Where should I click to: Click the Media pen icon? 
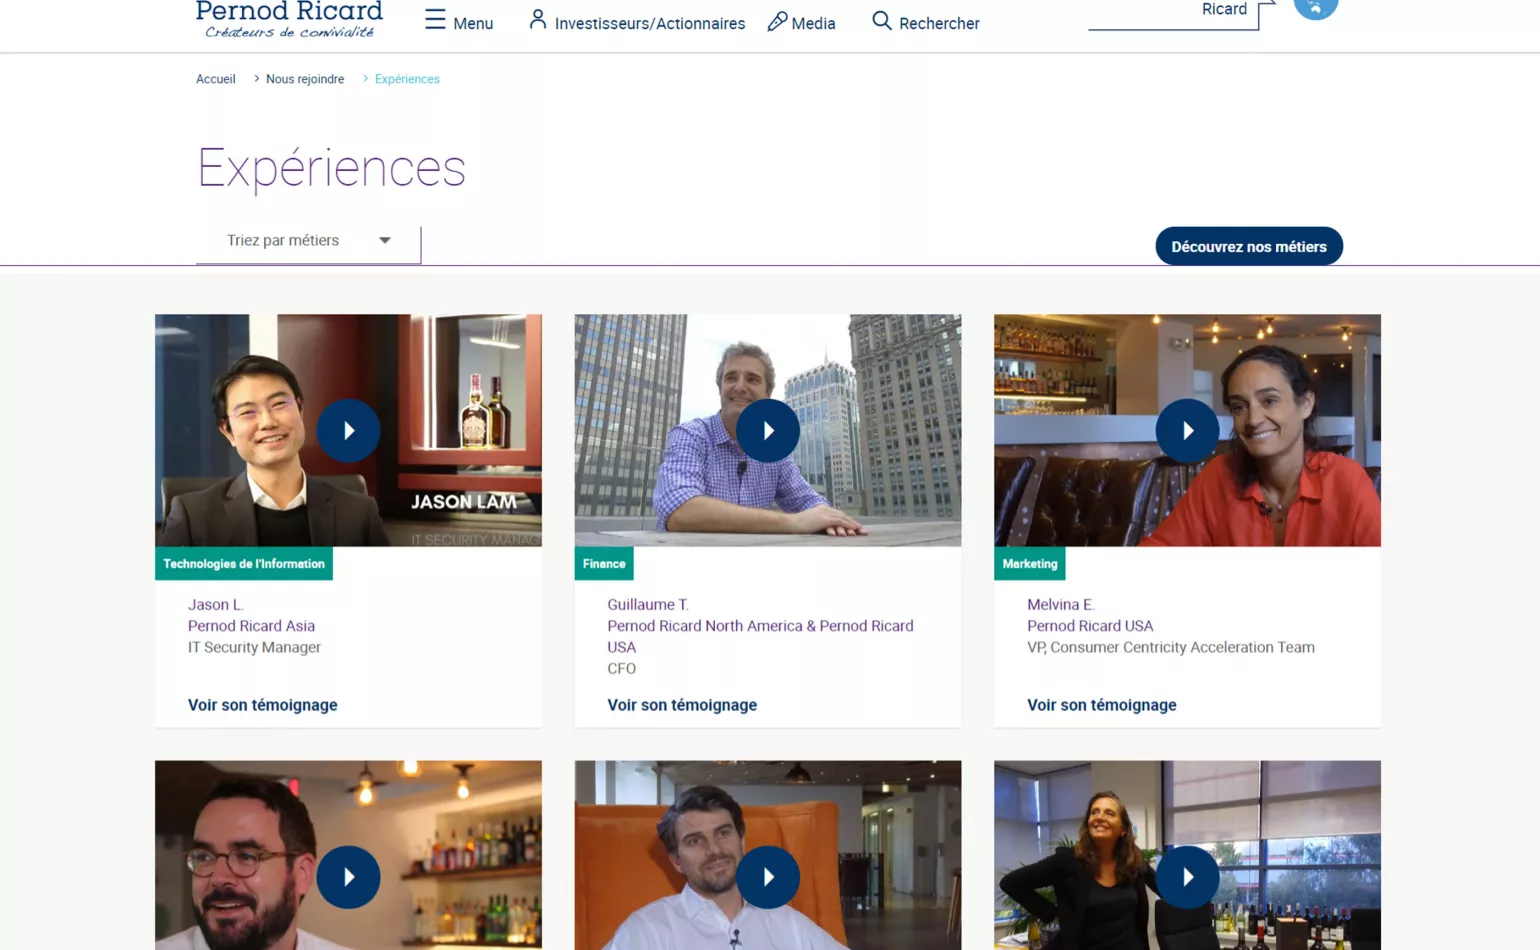[777, 21]
